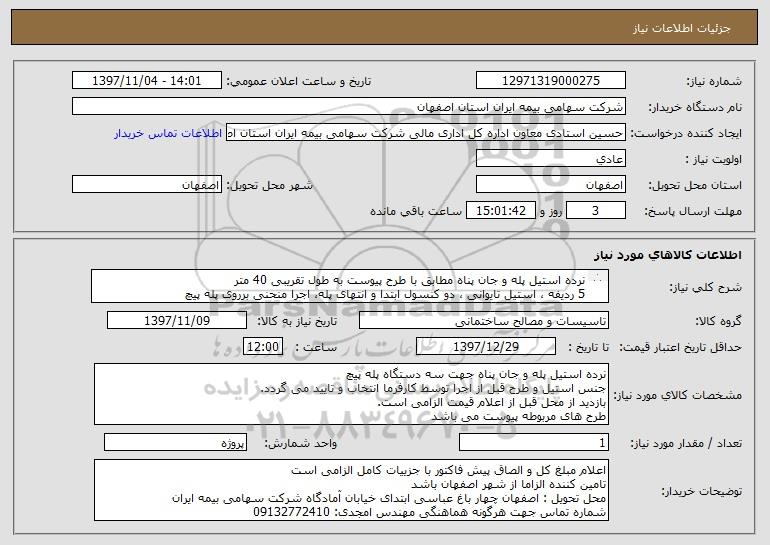Select the price validity date 1397/12/29
Screen dimensions: 770x545
pos(486,347)
